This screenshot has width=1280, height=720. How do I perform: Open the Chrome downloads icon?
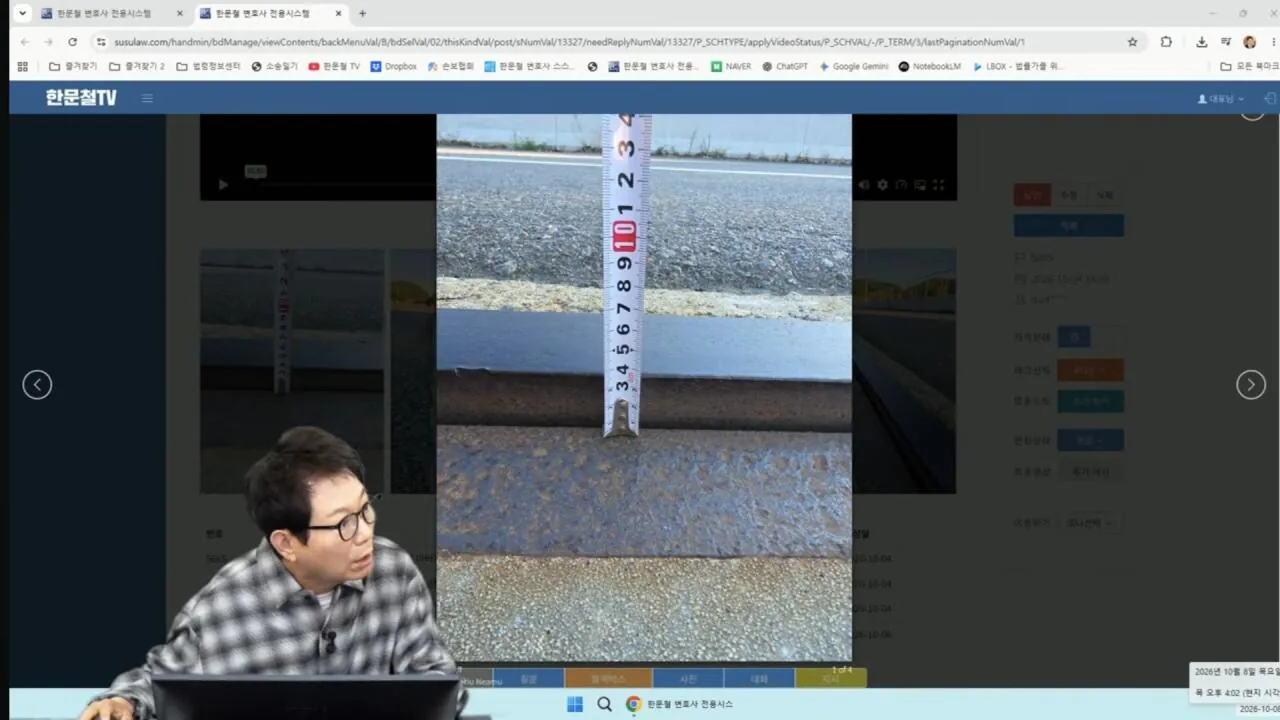pyautogui.click(x=1202, y=42)
